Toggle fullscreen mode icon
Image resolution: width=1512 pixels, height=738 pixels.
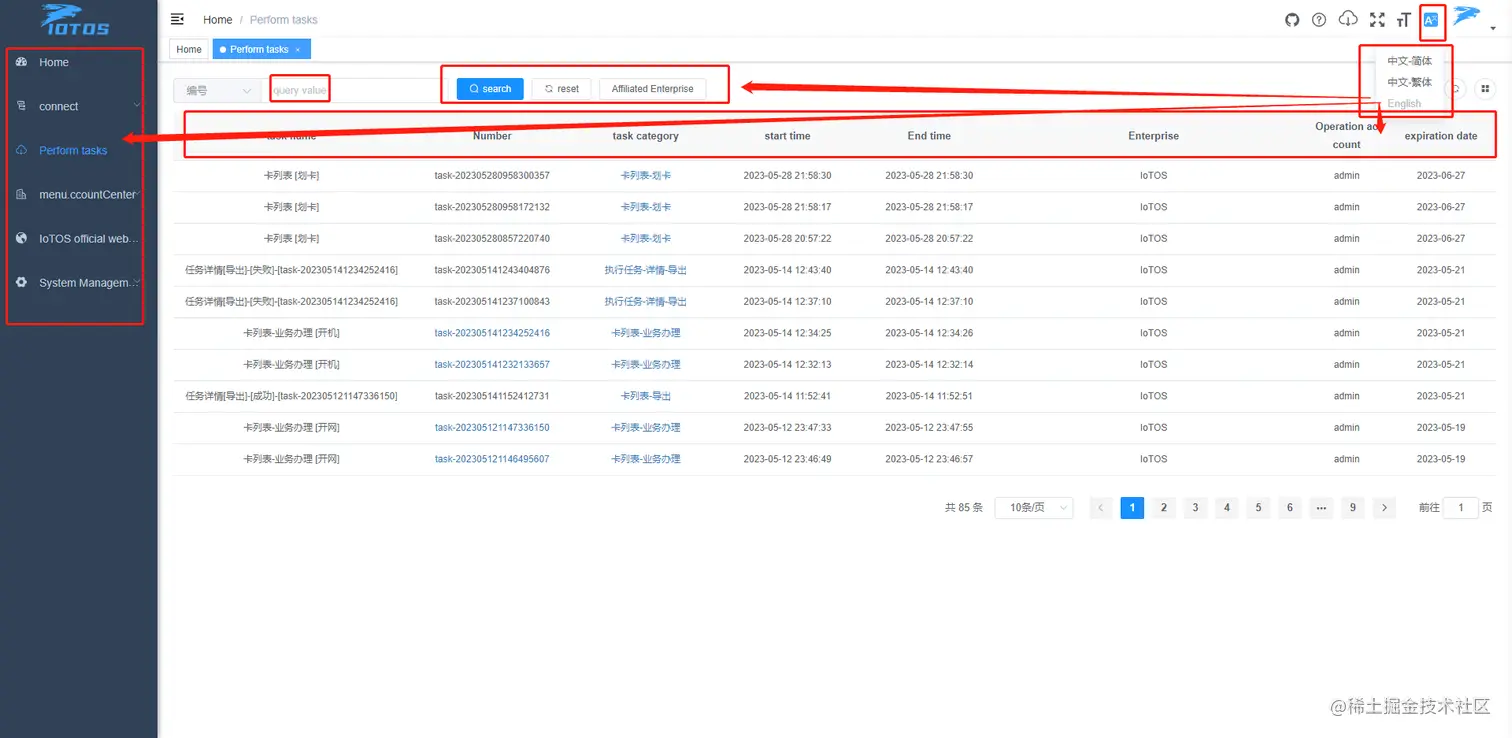pos(1377,19)
